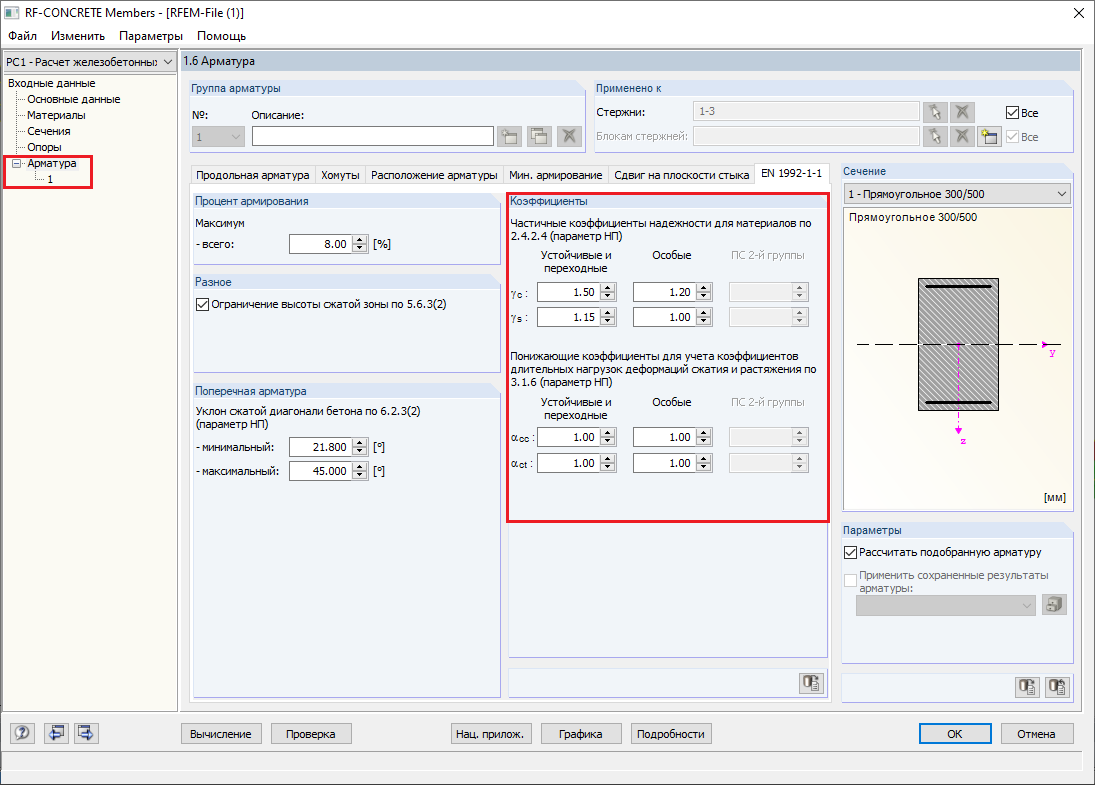Click the Описание input field
This screenshot has width=1095, height=785.
click(x=372, y=136)
